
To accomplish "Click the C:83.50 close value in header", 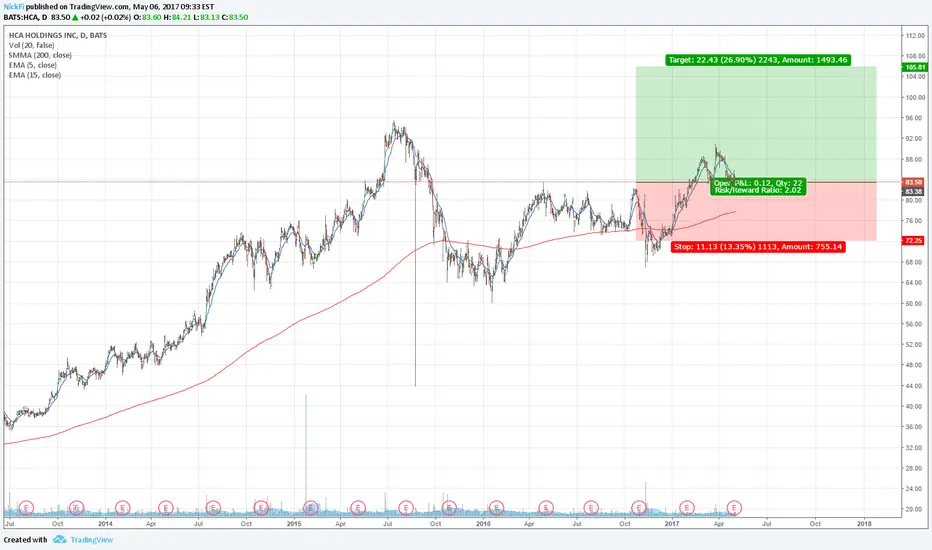I will (x=235, y=17).
